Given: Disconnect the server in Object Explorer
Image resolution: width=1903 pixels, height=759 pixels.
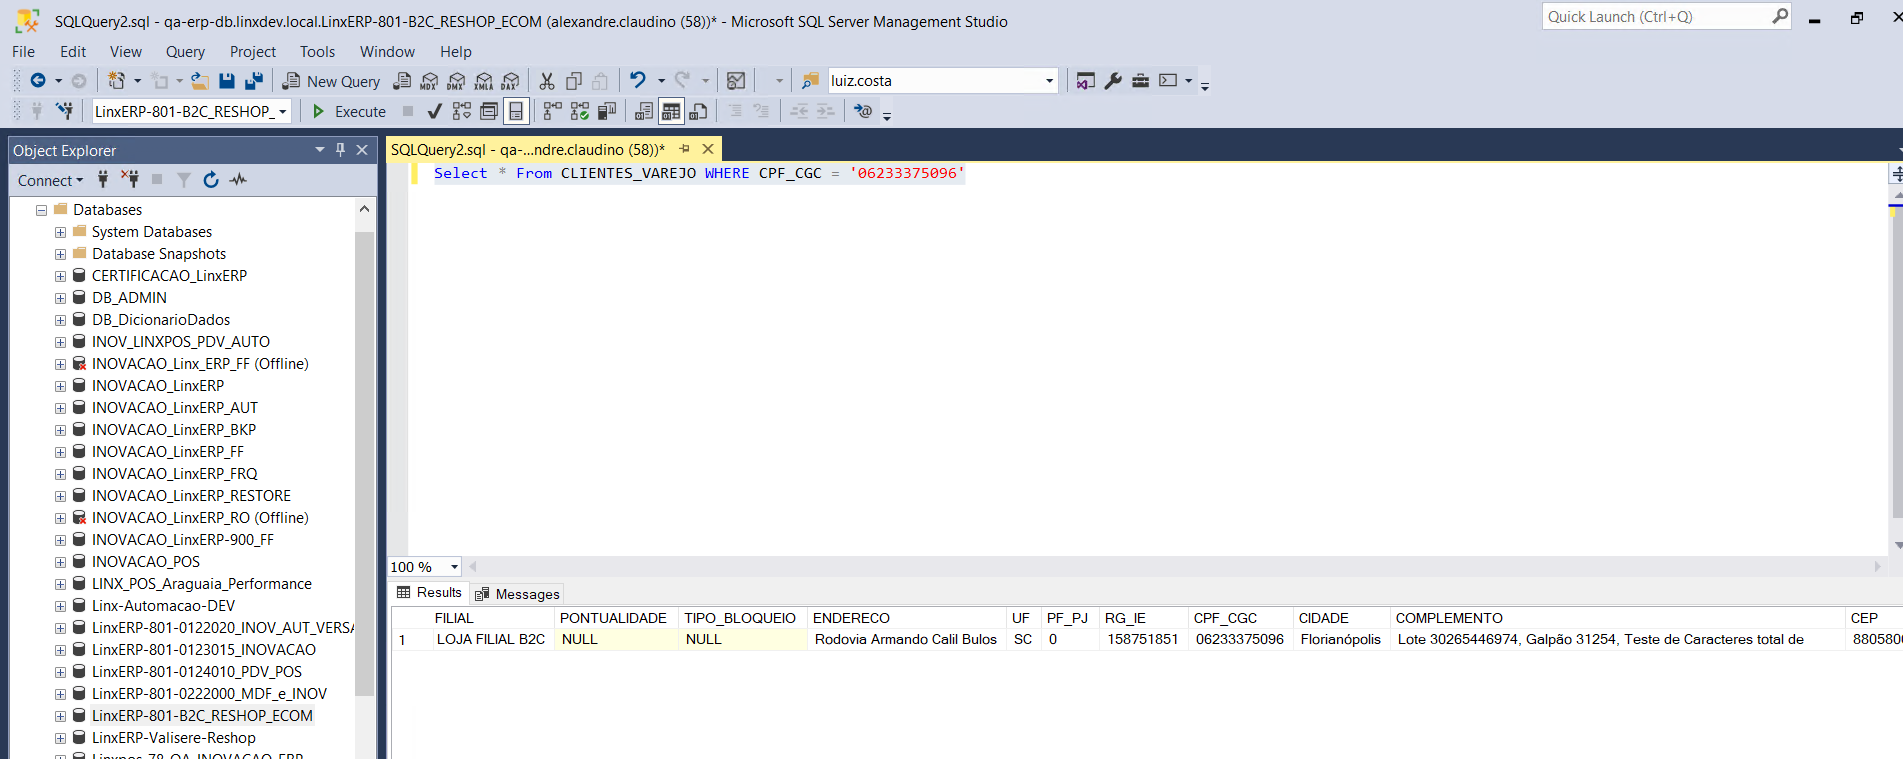Looking at the screenshot, I should point(130,180).
